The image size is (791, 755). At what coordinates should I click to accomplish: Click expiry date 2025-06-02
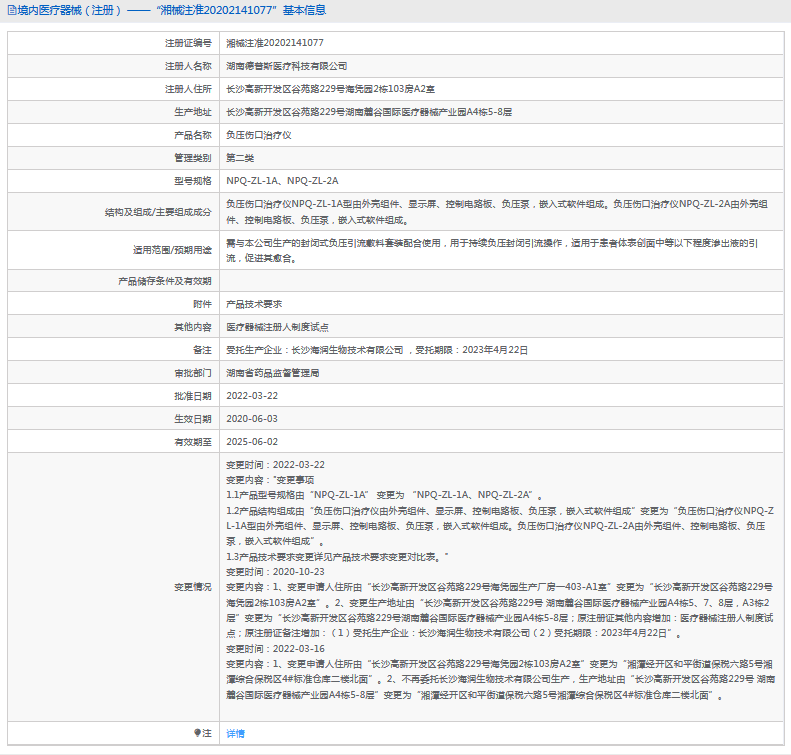click(x=252, y=442)
